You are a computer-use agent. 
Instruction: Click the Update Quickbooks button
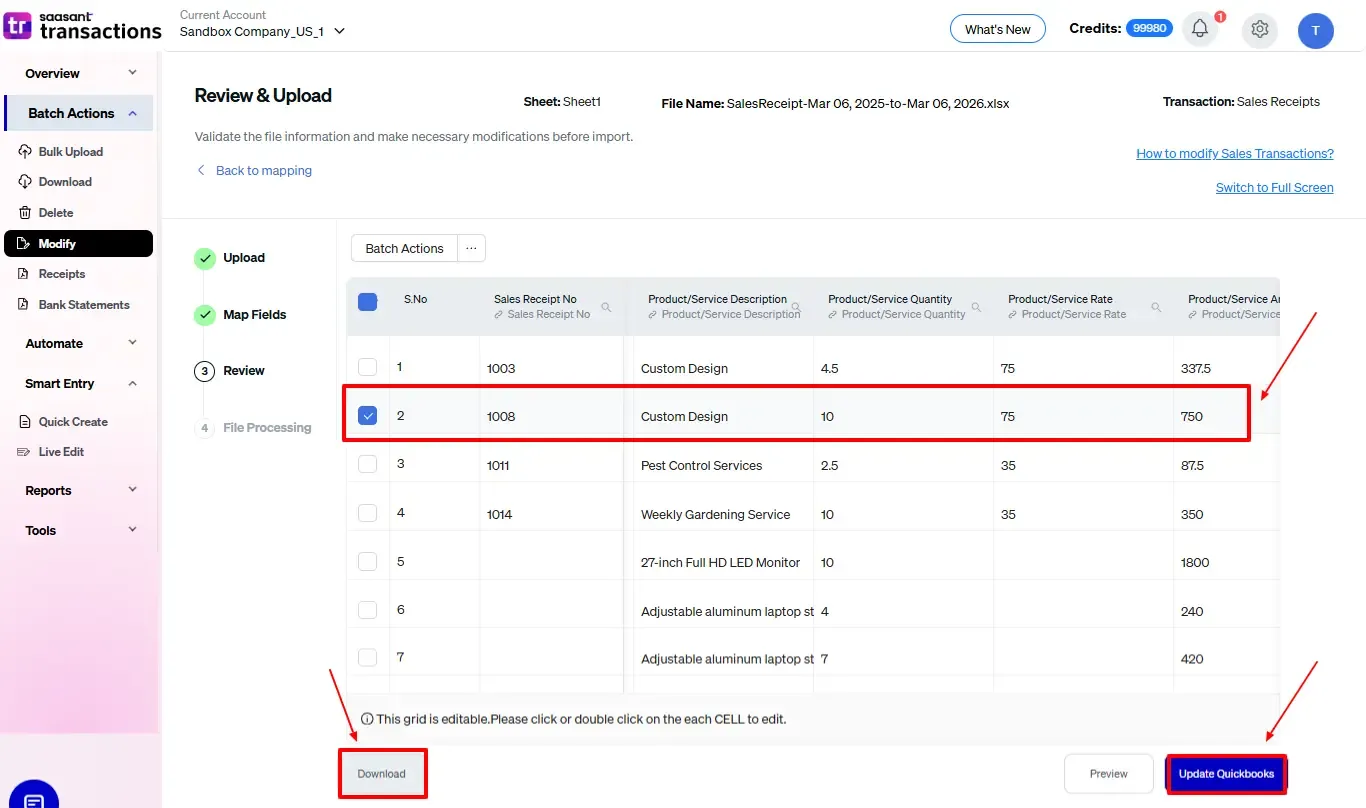tap(1226, 774)
